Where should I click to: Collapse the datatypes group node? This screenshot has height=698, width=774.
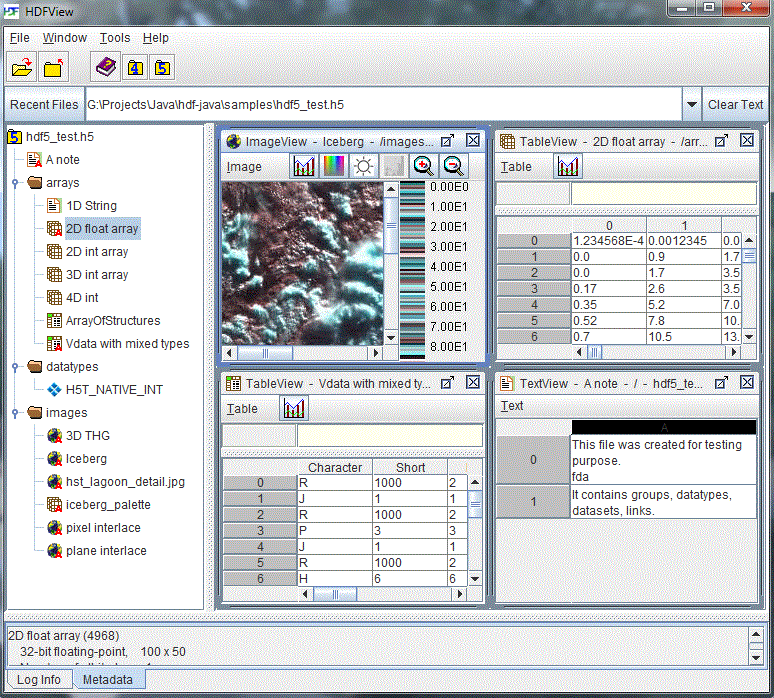(15, 367)
